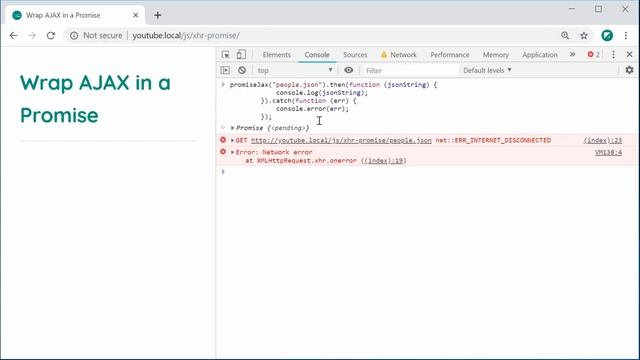Switch to the Elements tab

coord(277,55)
